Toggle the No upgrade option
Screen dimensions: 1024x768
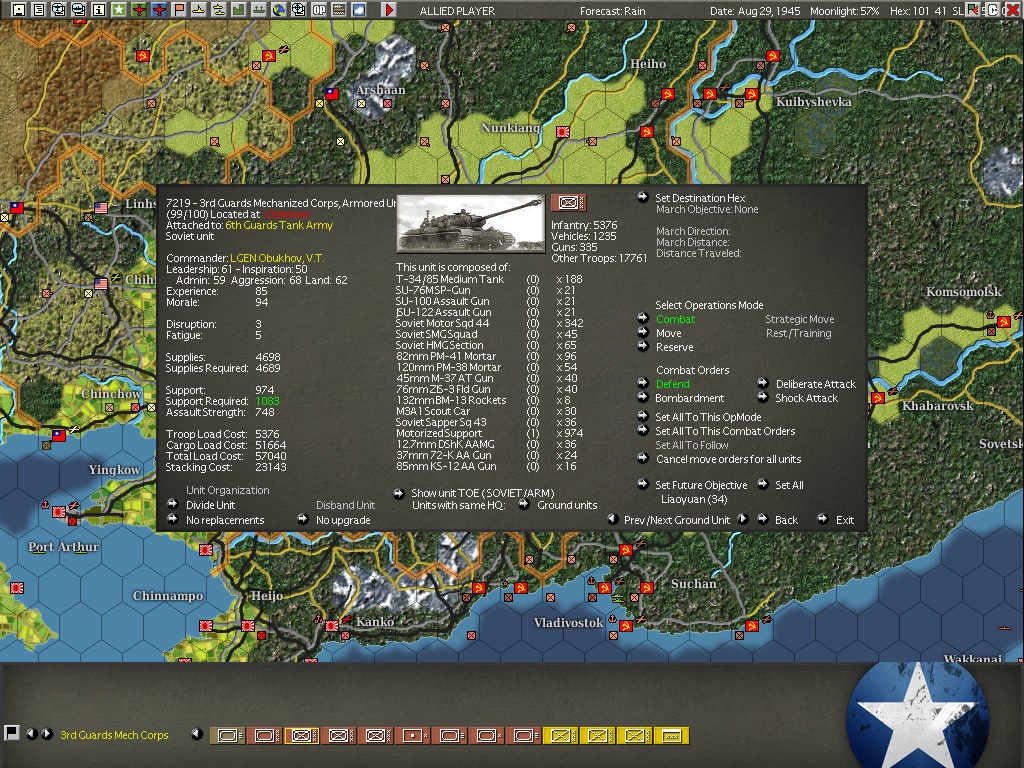pyautogui.click(x=343, y=520)
